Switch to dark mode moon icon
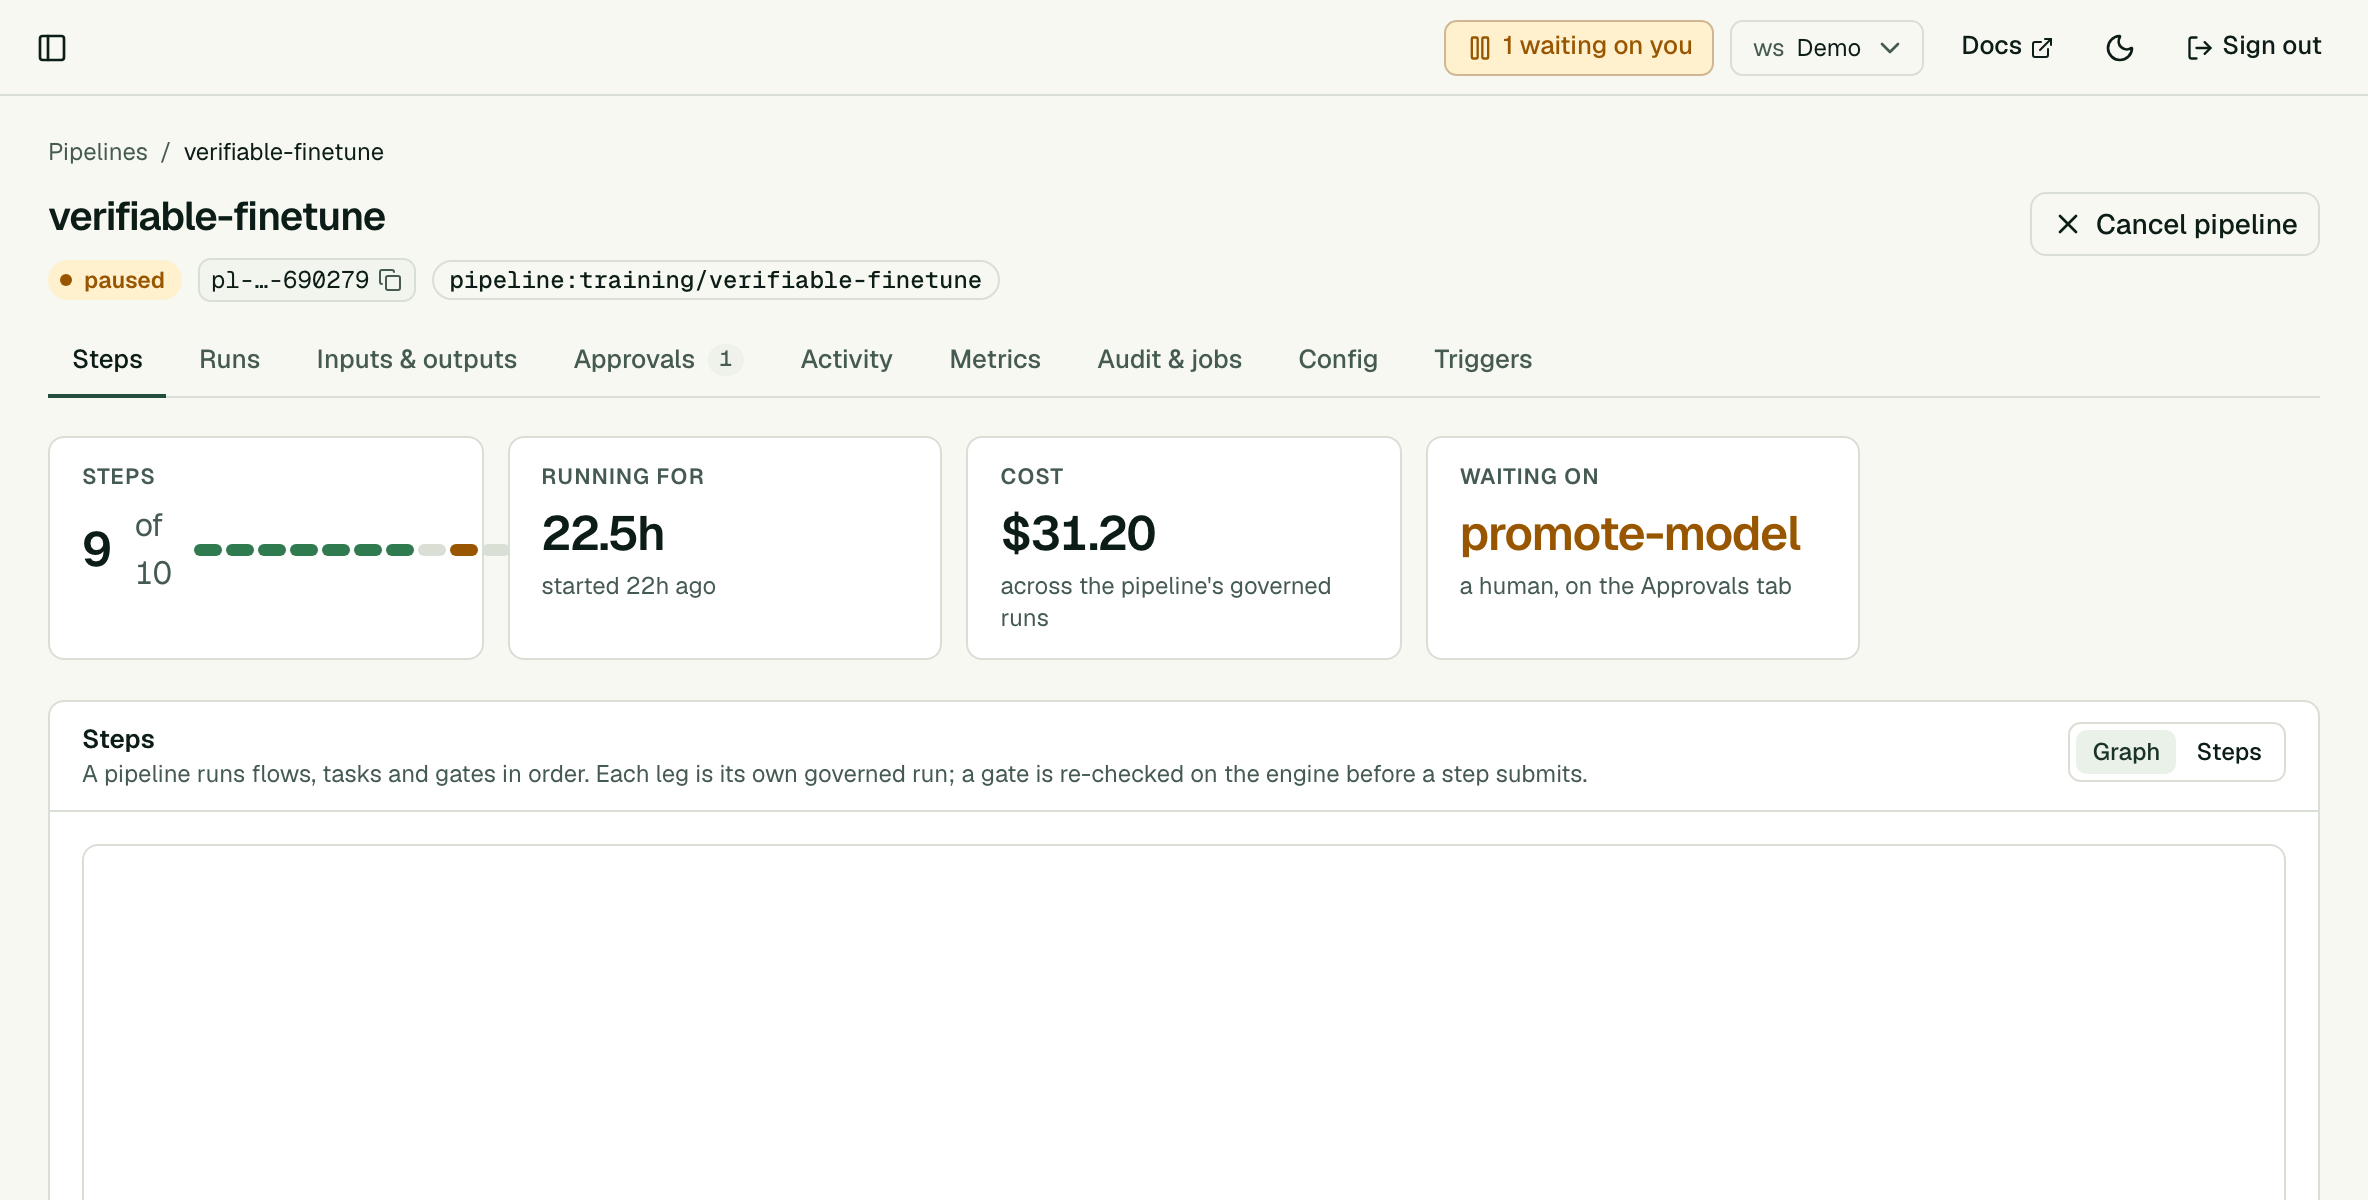2368x1200 pixels. click(x=2119, y=48)
